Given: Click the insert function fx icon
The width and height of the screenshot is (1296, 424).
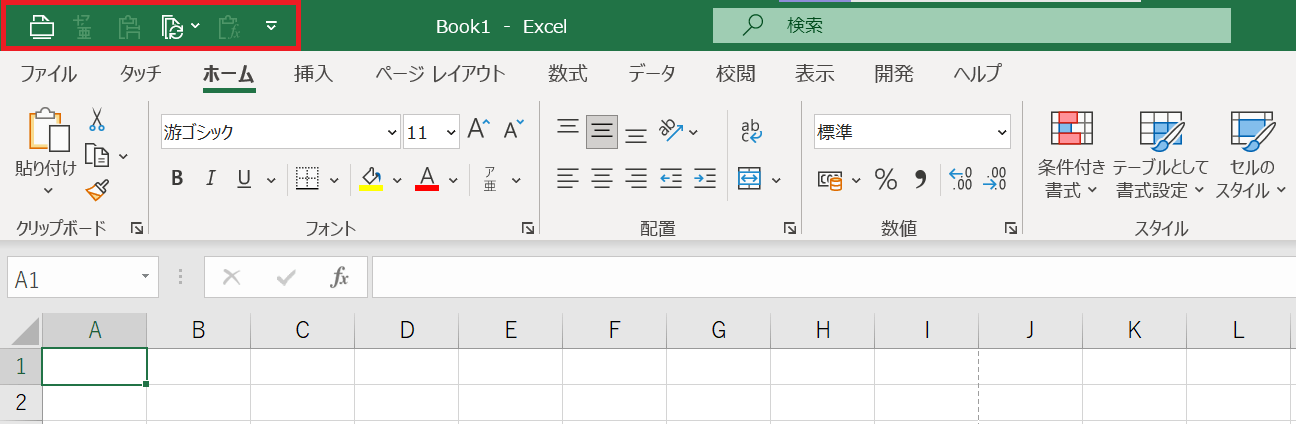Looking at the screenshot, I should 340,278.
